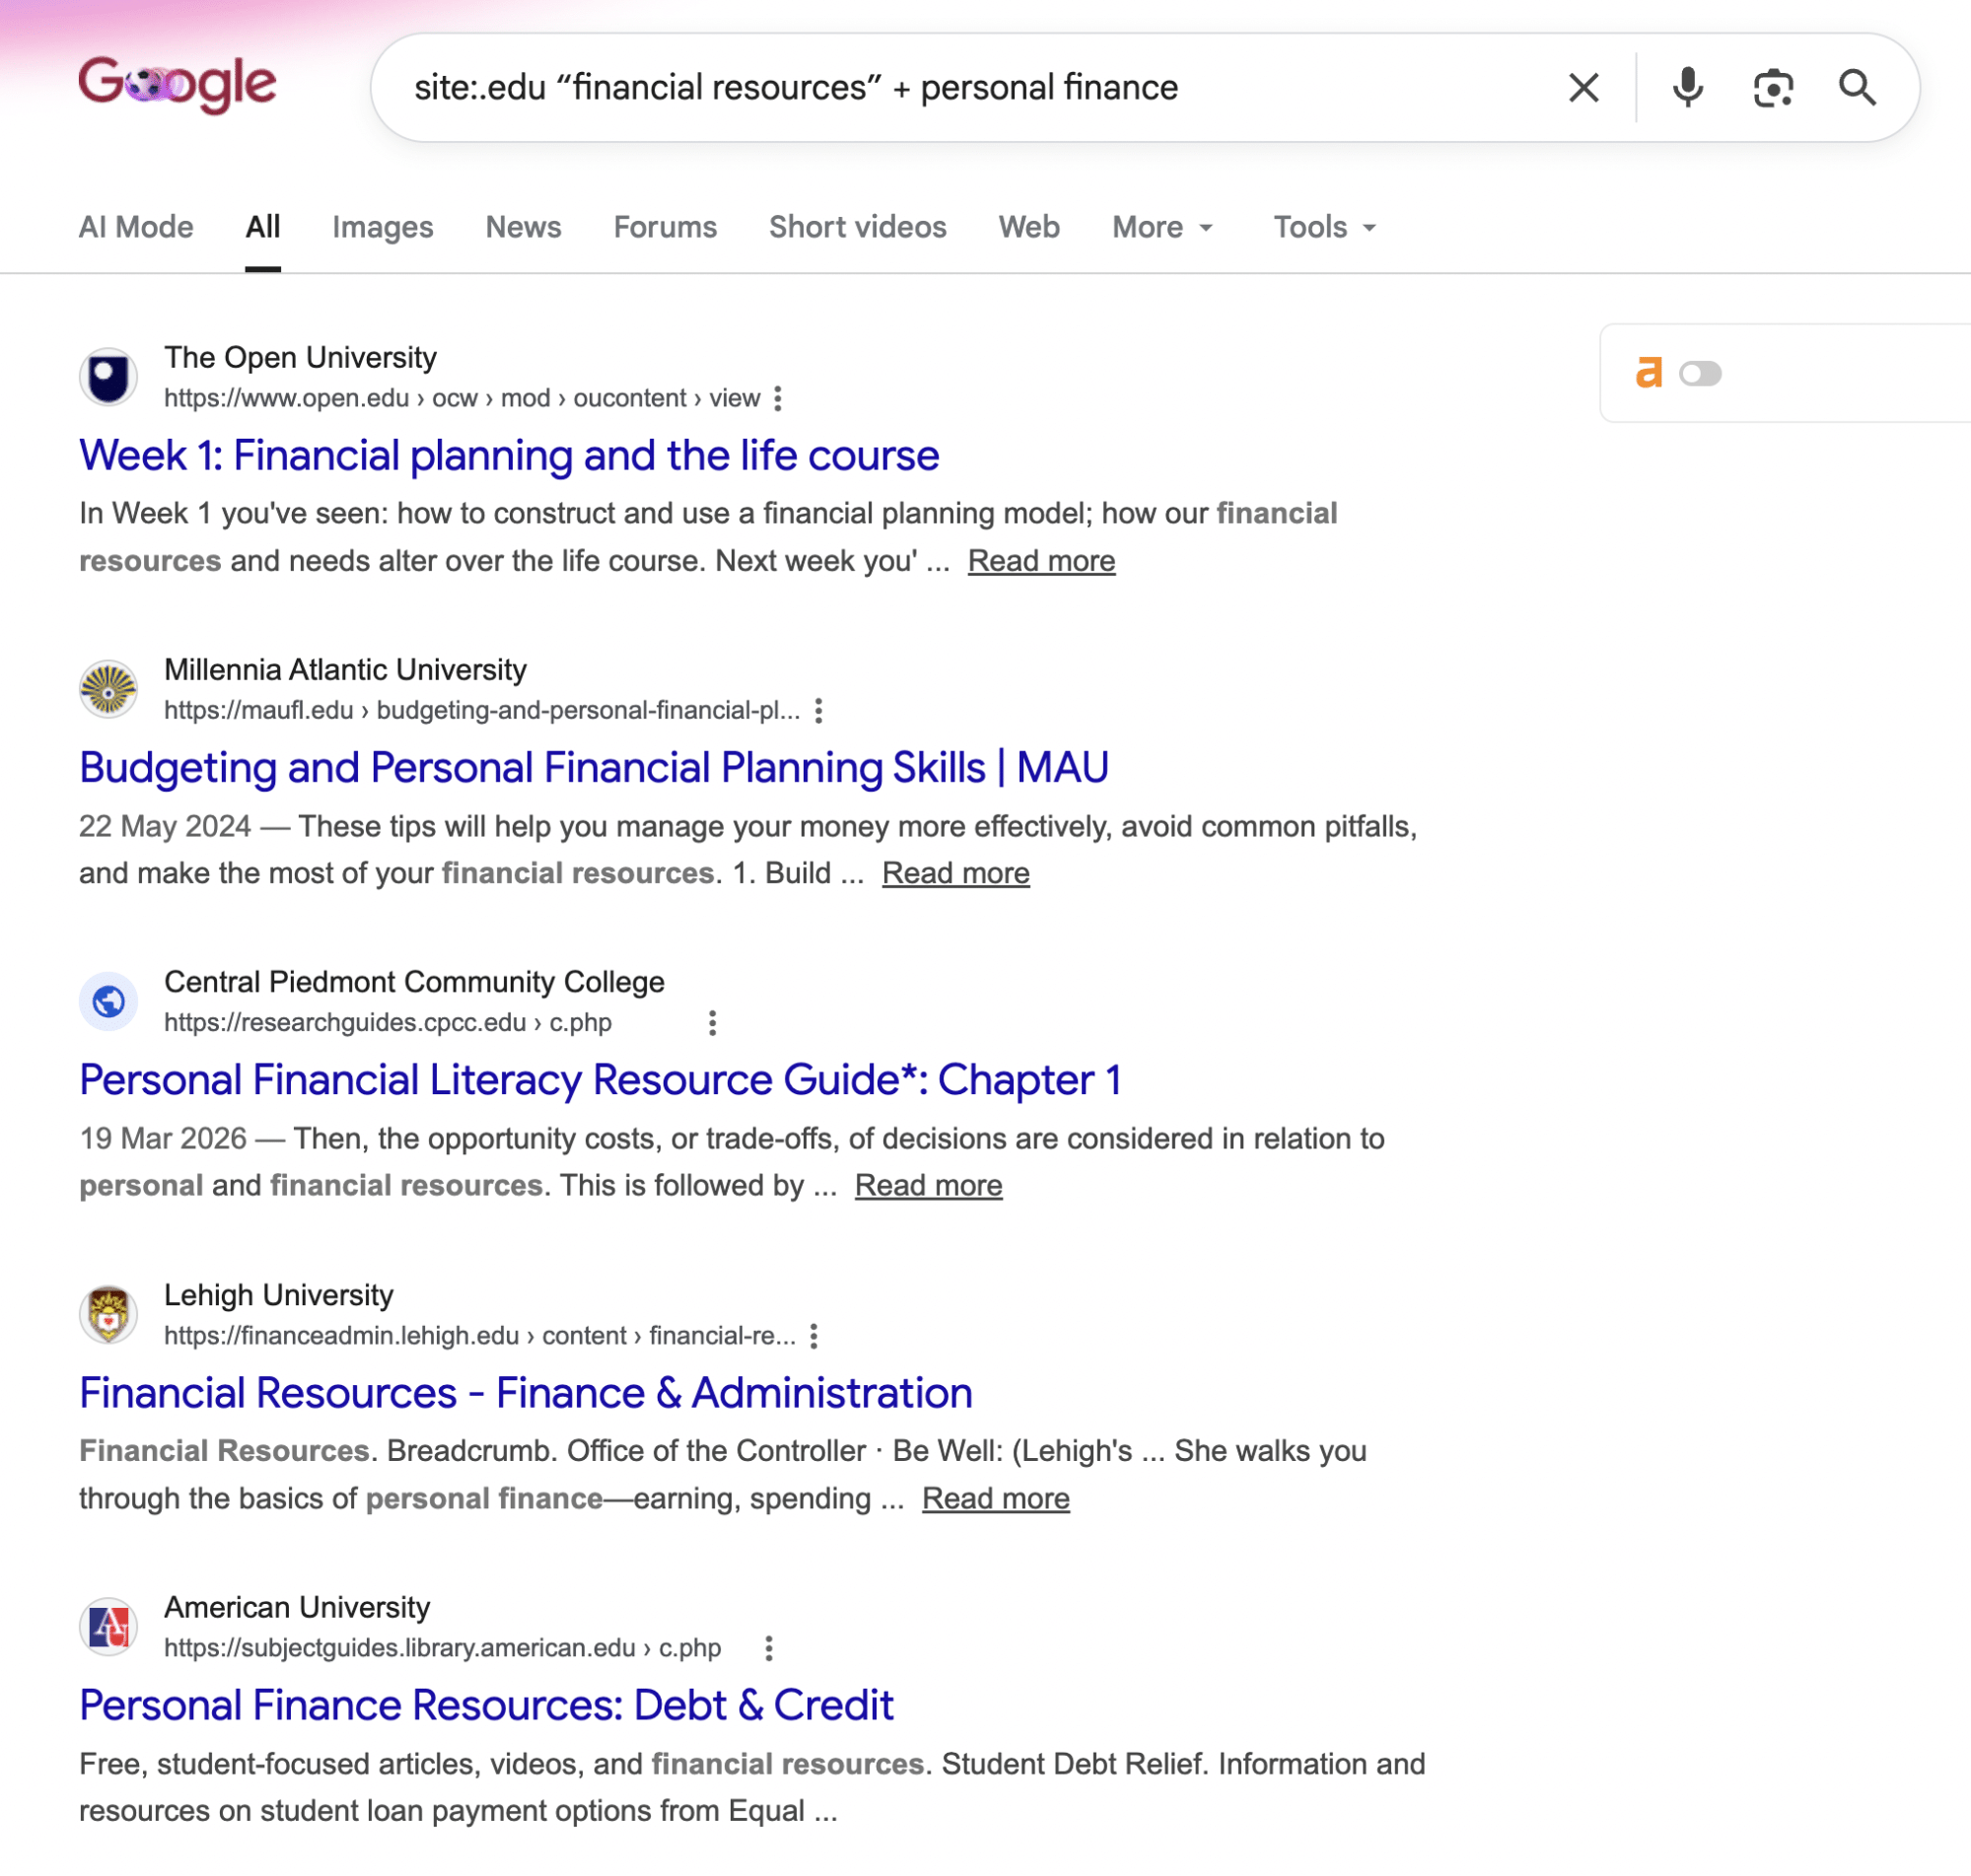The width and height of the screenshot is (1971, 1876).
Task: Click Millennia Atlantic University site name
Action: click(345, 669)
